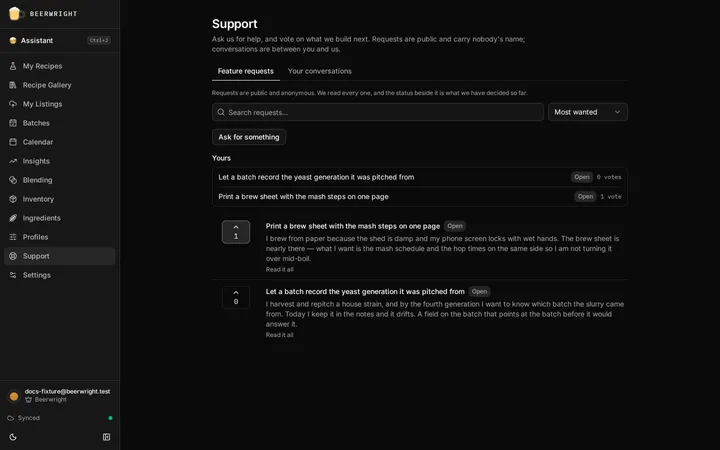Click the Search requests input field
The height and width of the screenshot is (450, 720).
[377, 112]
